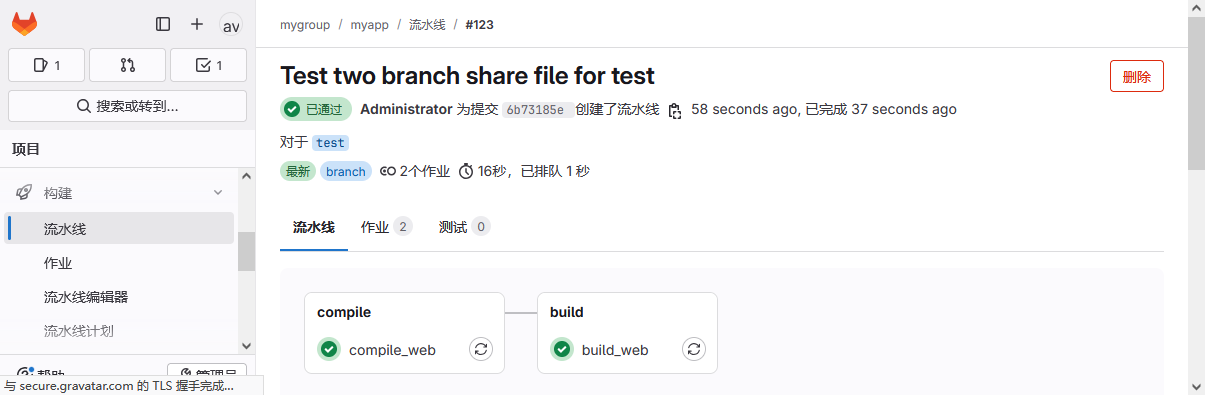Open the test branch link
The height and width of the screenshot is (395, 1205).
[x=330, y=143]
